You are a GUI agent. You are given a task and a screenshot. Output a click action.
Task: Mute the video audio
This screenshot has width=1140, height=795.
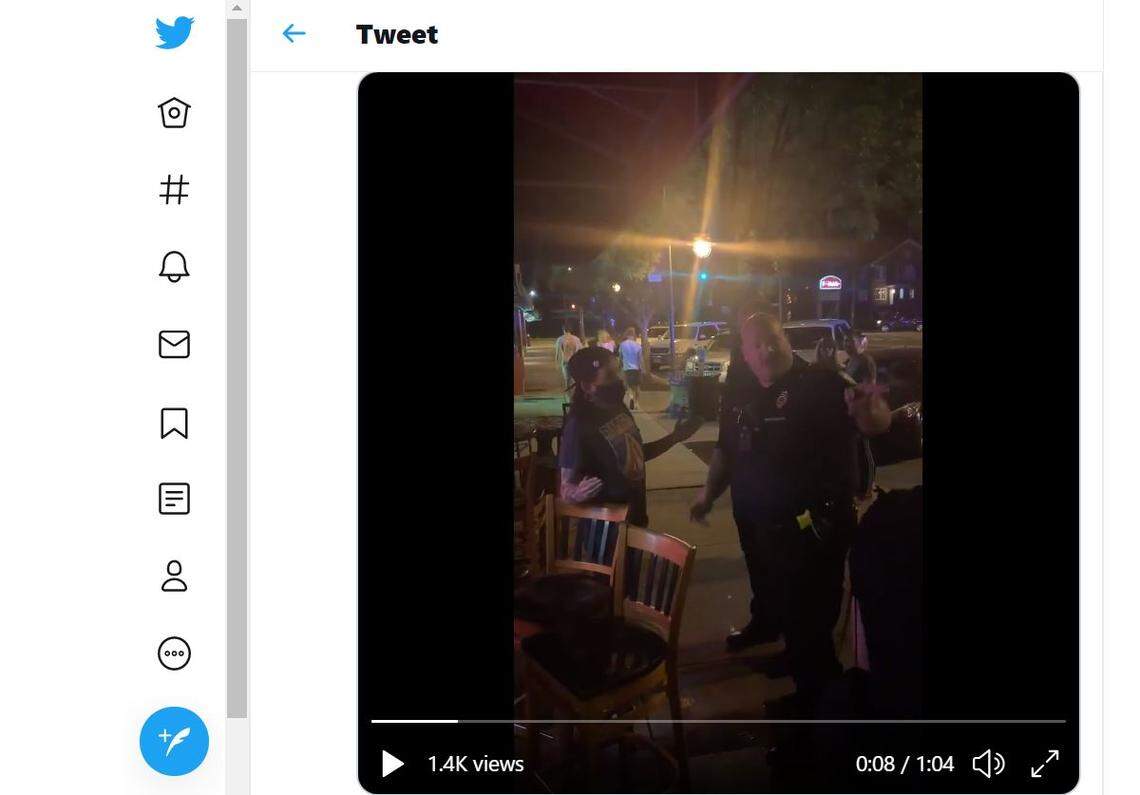(988, 762)
